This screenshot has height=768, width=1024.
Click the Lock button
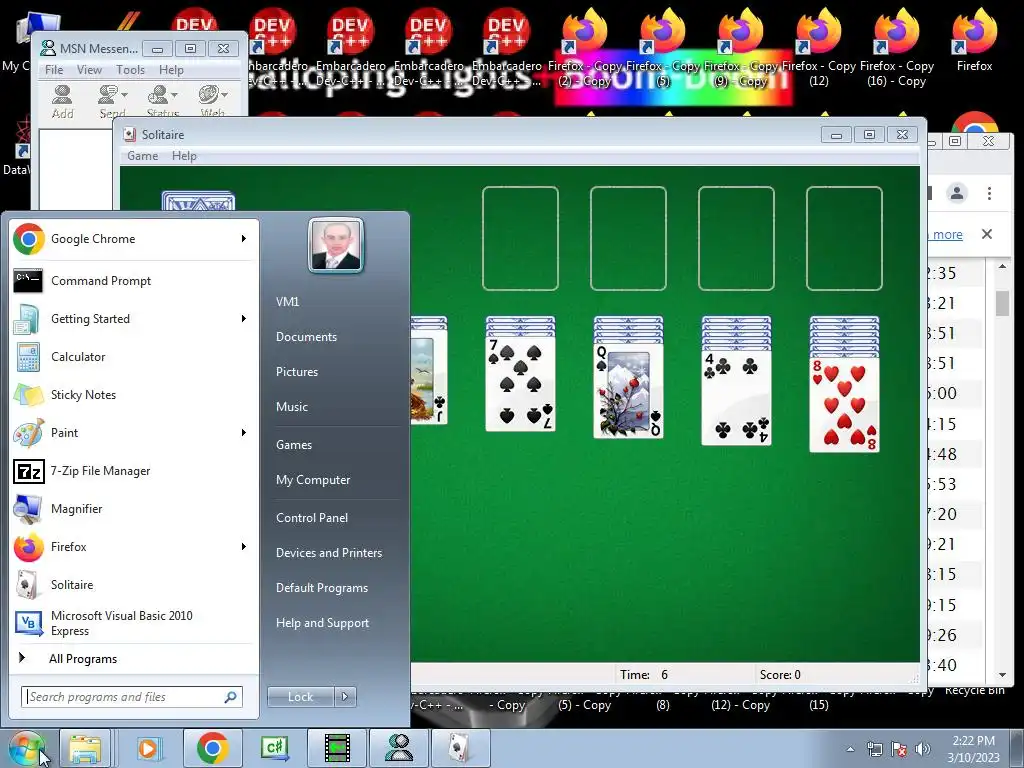300,697
